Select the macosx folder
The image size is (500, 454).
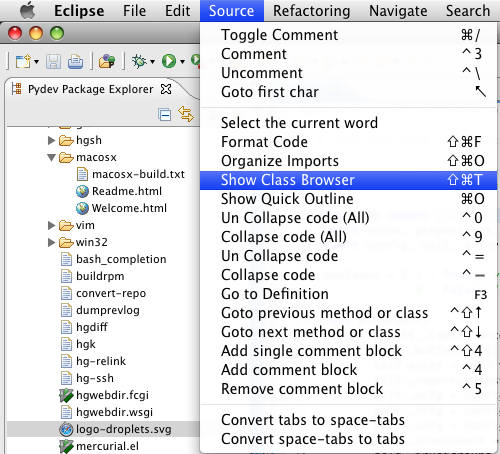point(96,157)
